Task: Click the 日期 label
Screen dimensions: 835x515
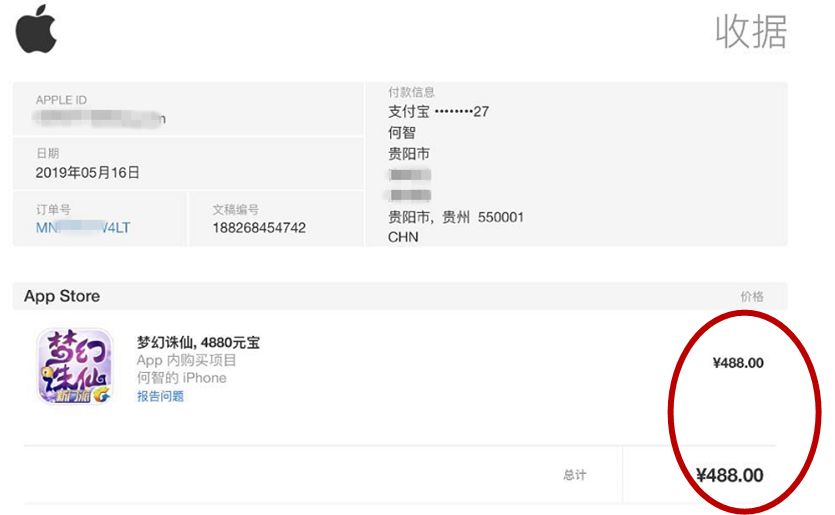Action: [47, 153]
